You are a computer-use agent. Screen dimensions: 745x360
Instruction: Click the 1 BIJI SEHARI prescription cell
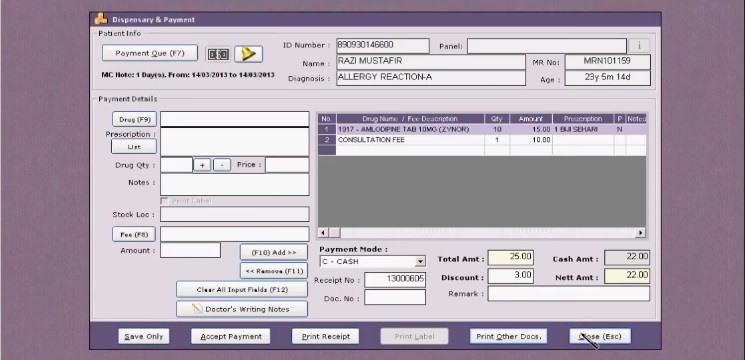pos(583,129)
